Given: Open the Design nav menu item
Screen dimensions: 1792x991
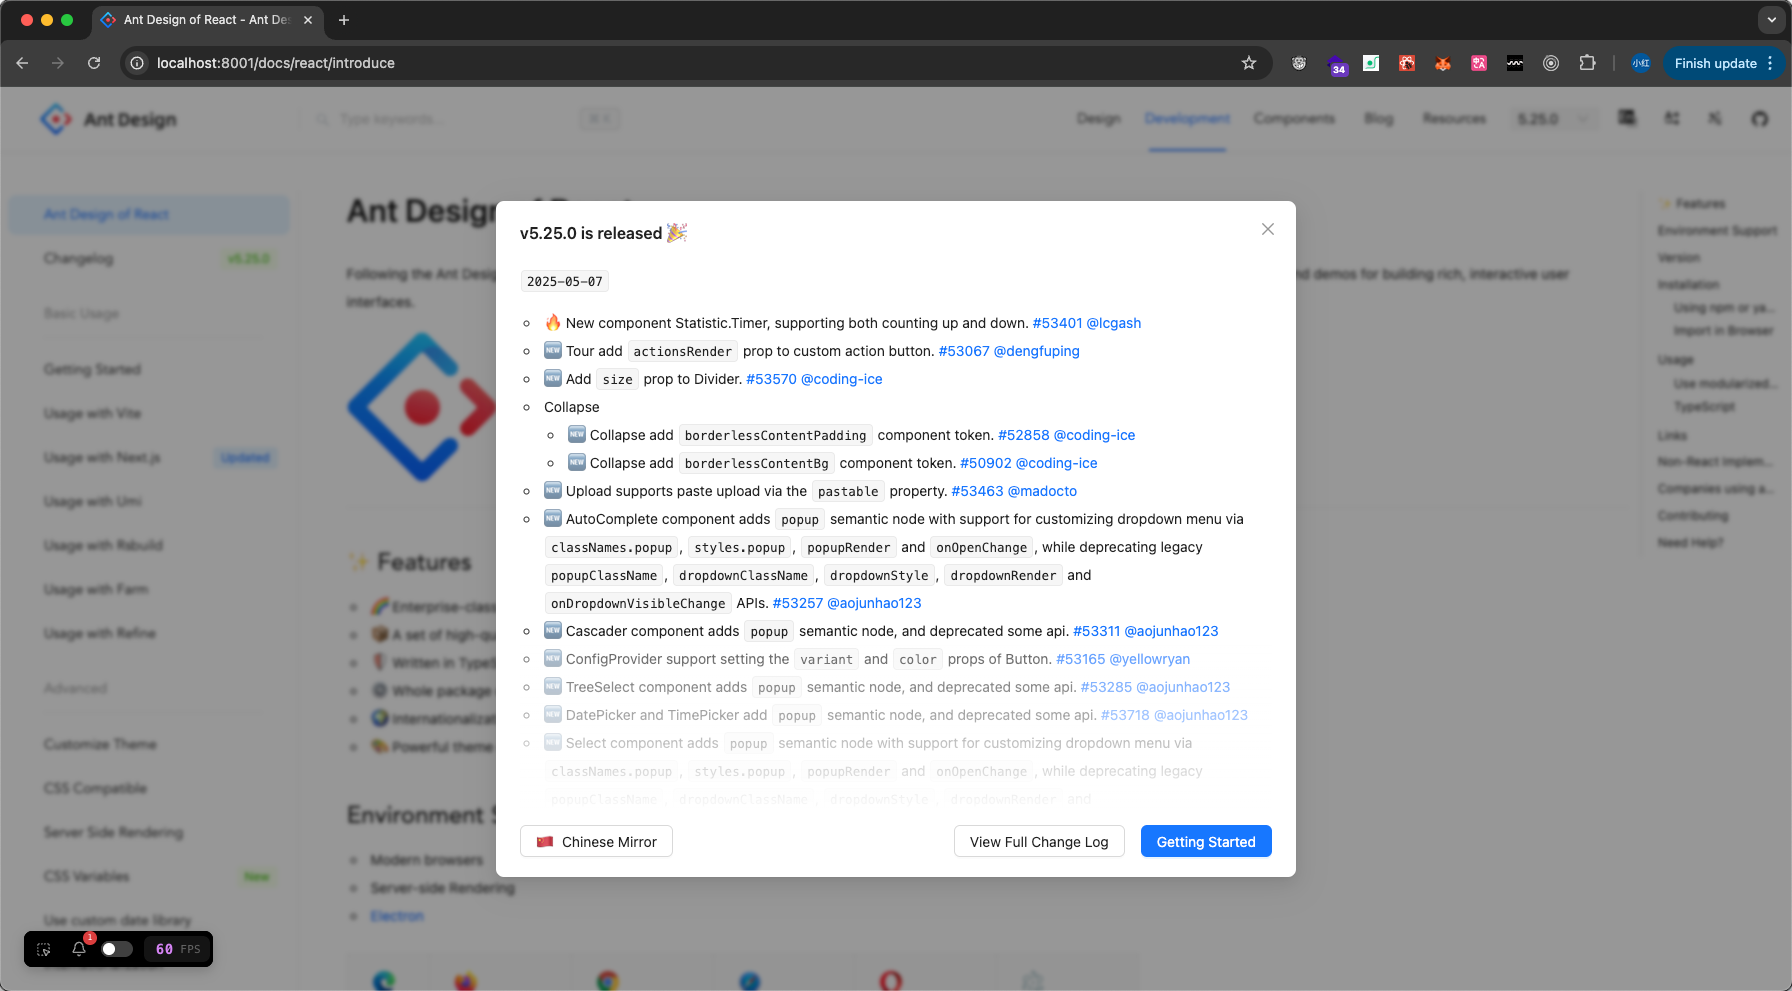Looking at the screenshot, I should point(1098,118).
